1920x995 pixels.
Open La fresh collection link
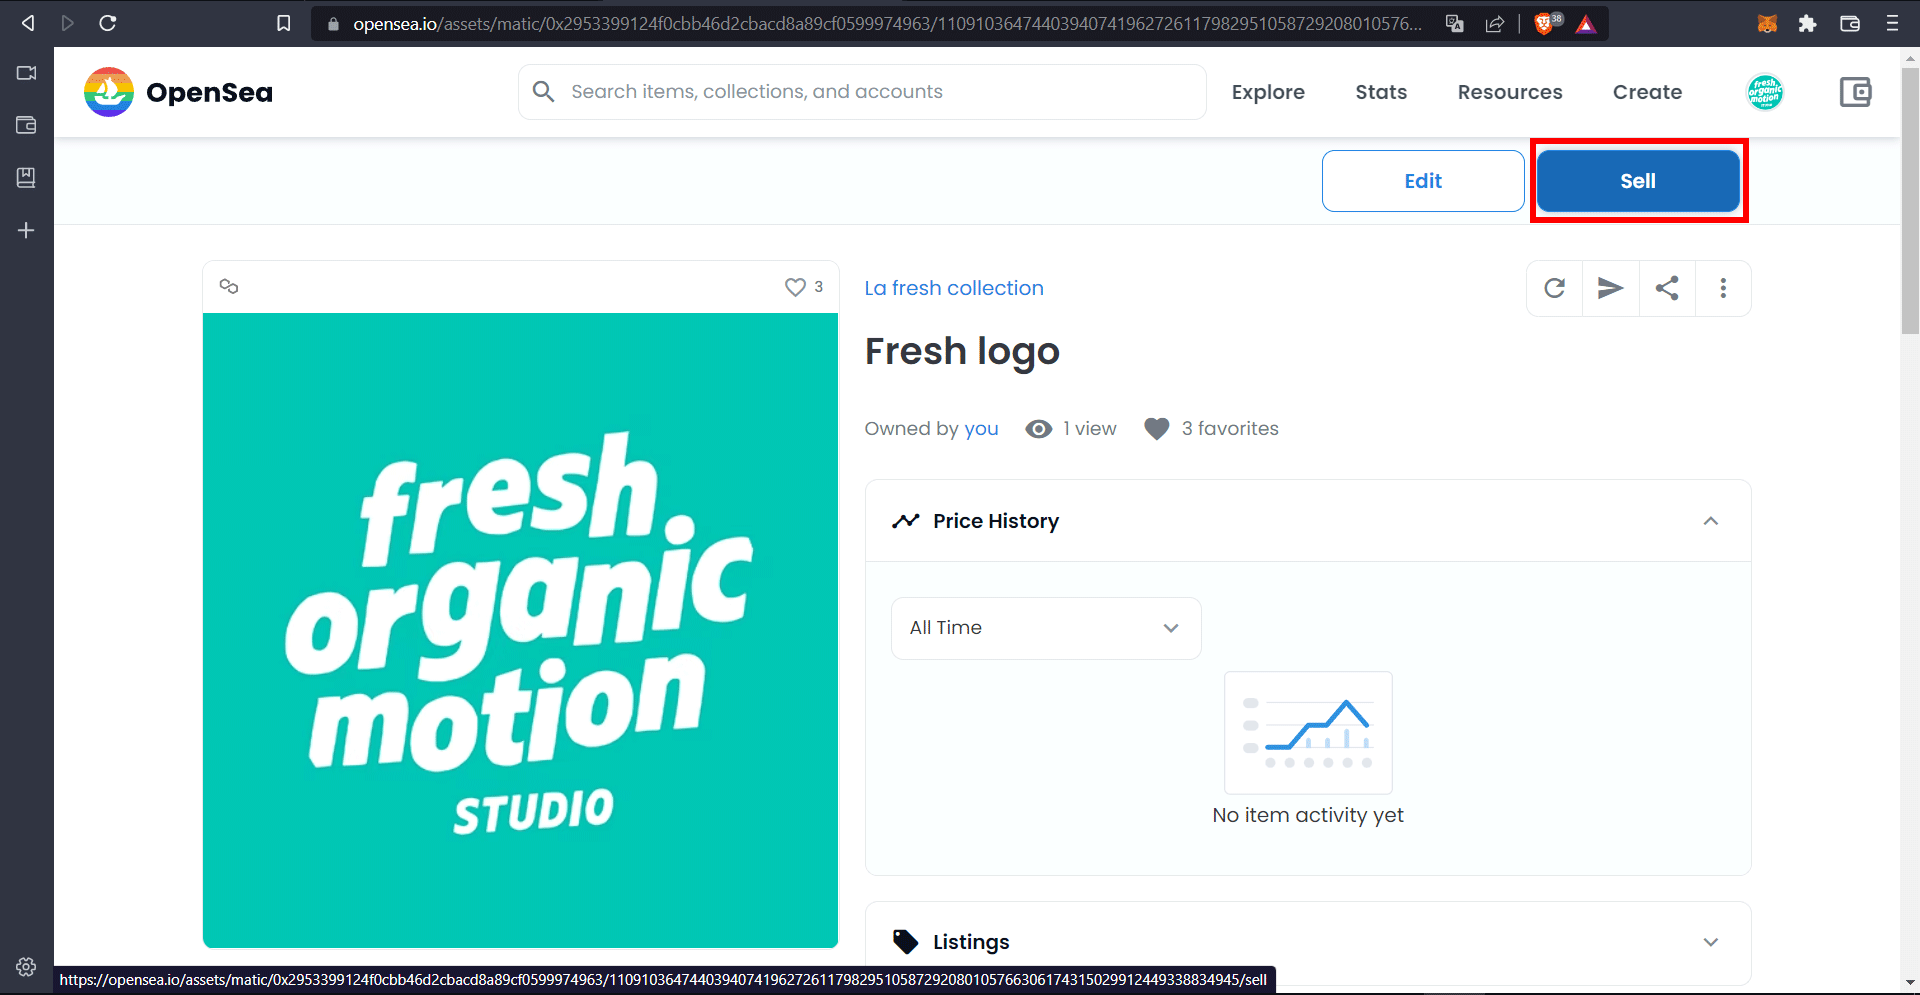[x=954, y=288]
